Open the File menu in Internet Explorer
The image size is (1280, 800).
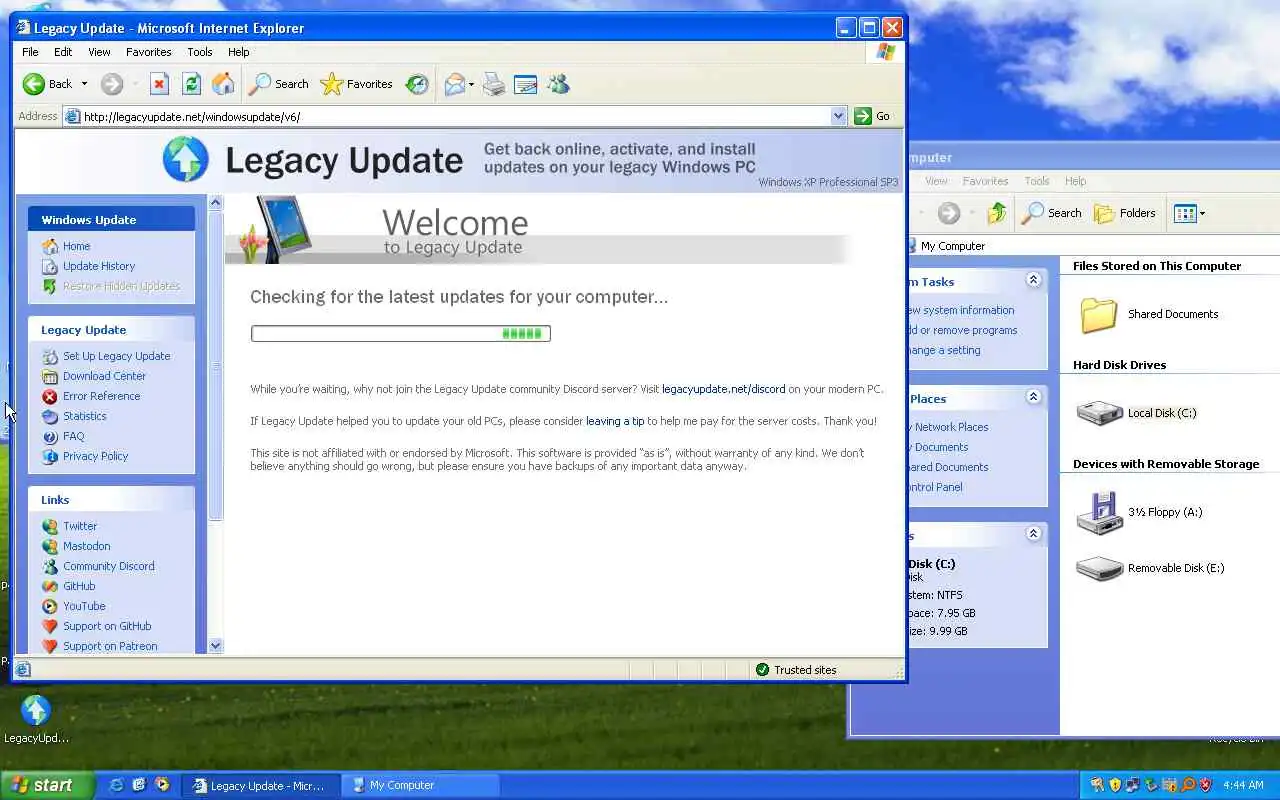pos(30,52)
